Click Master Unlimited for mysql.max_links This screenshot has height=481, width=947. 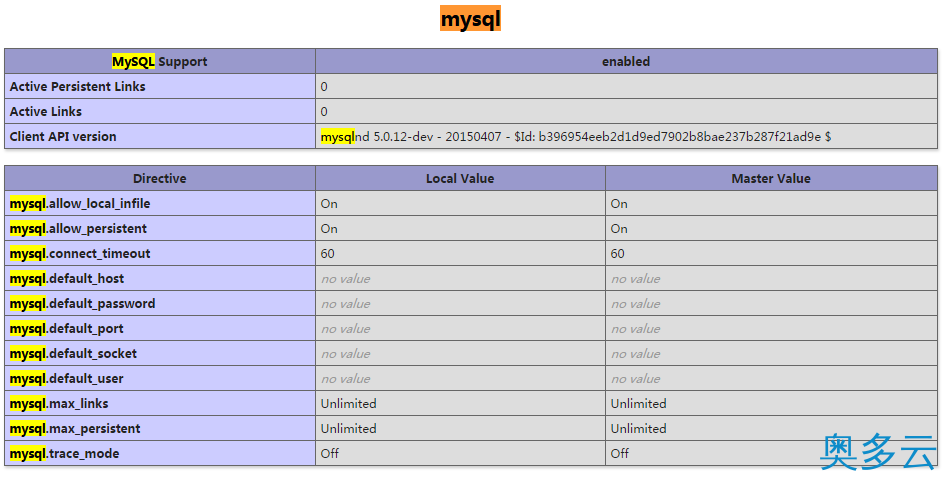pos(638,404)
